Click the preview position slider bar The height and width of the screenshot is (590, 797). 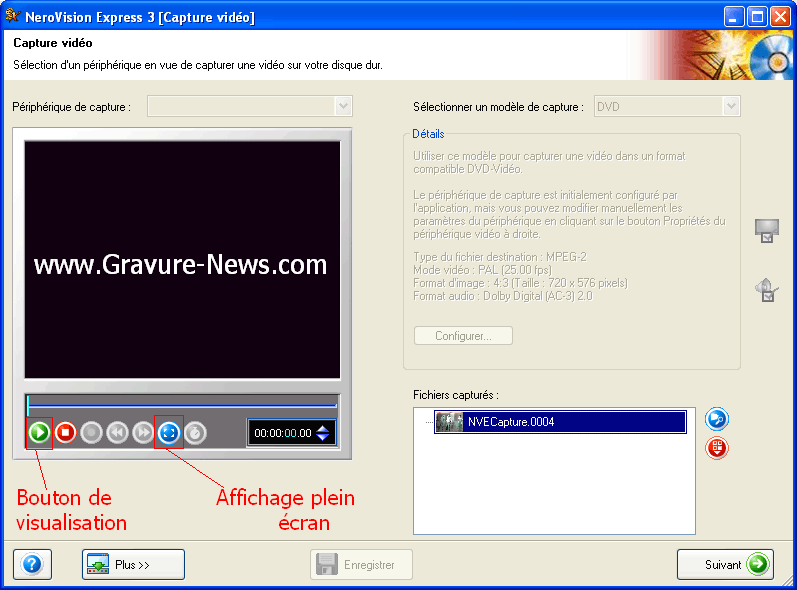(182, 406)
